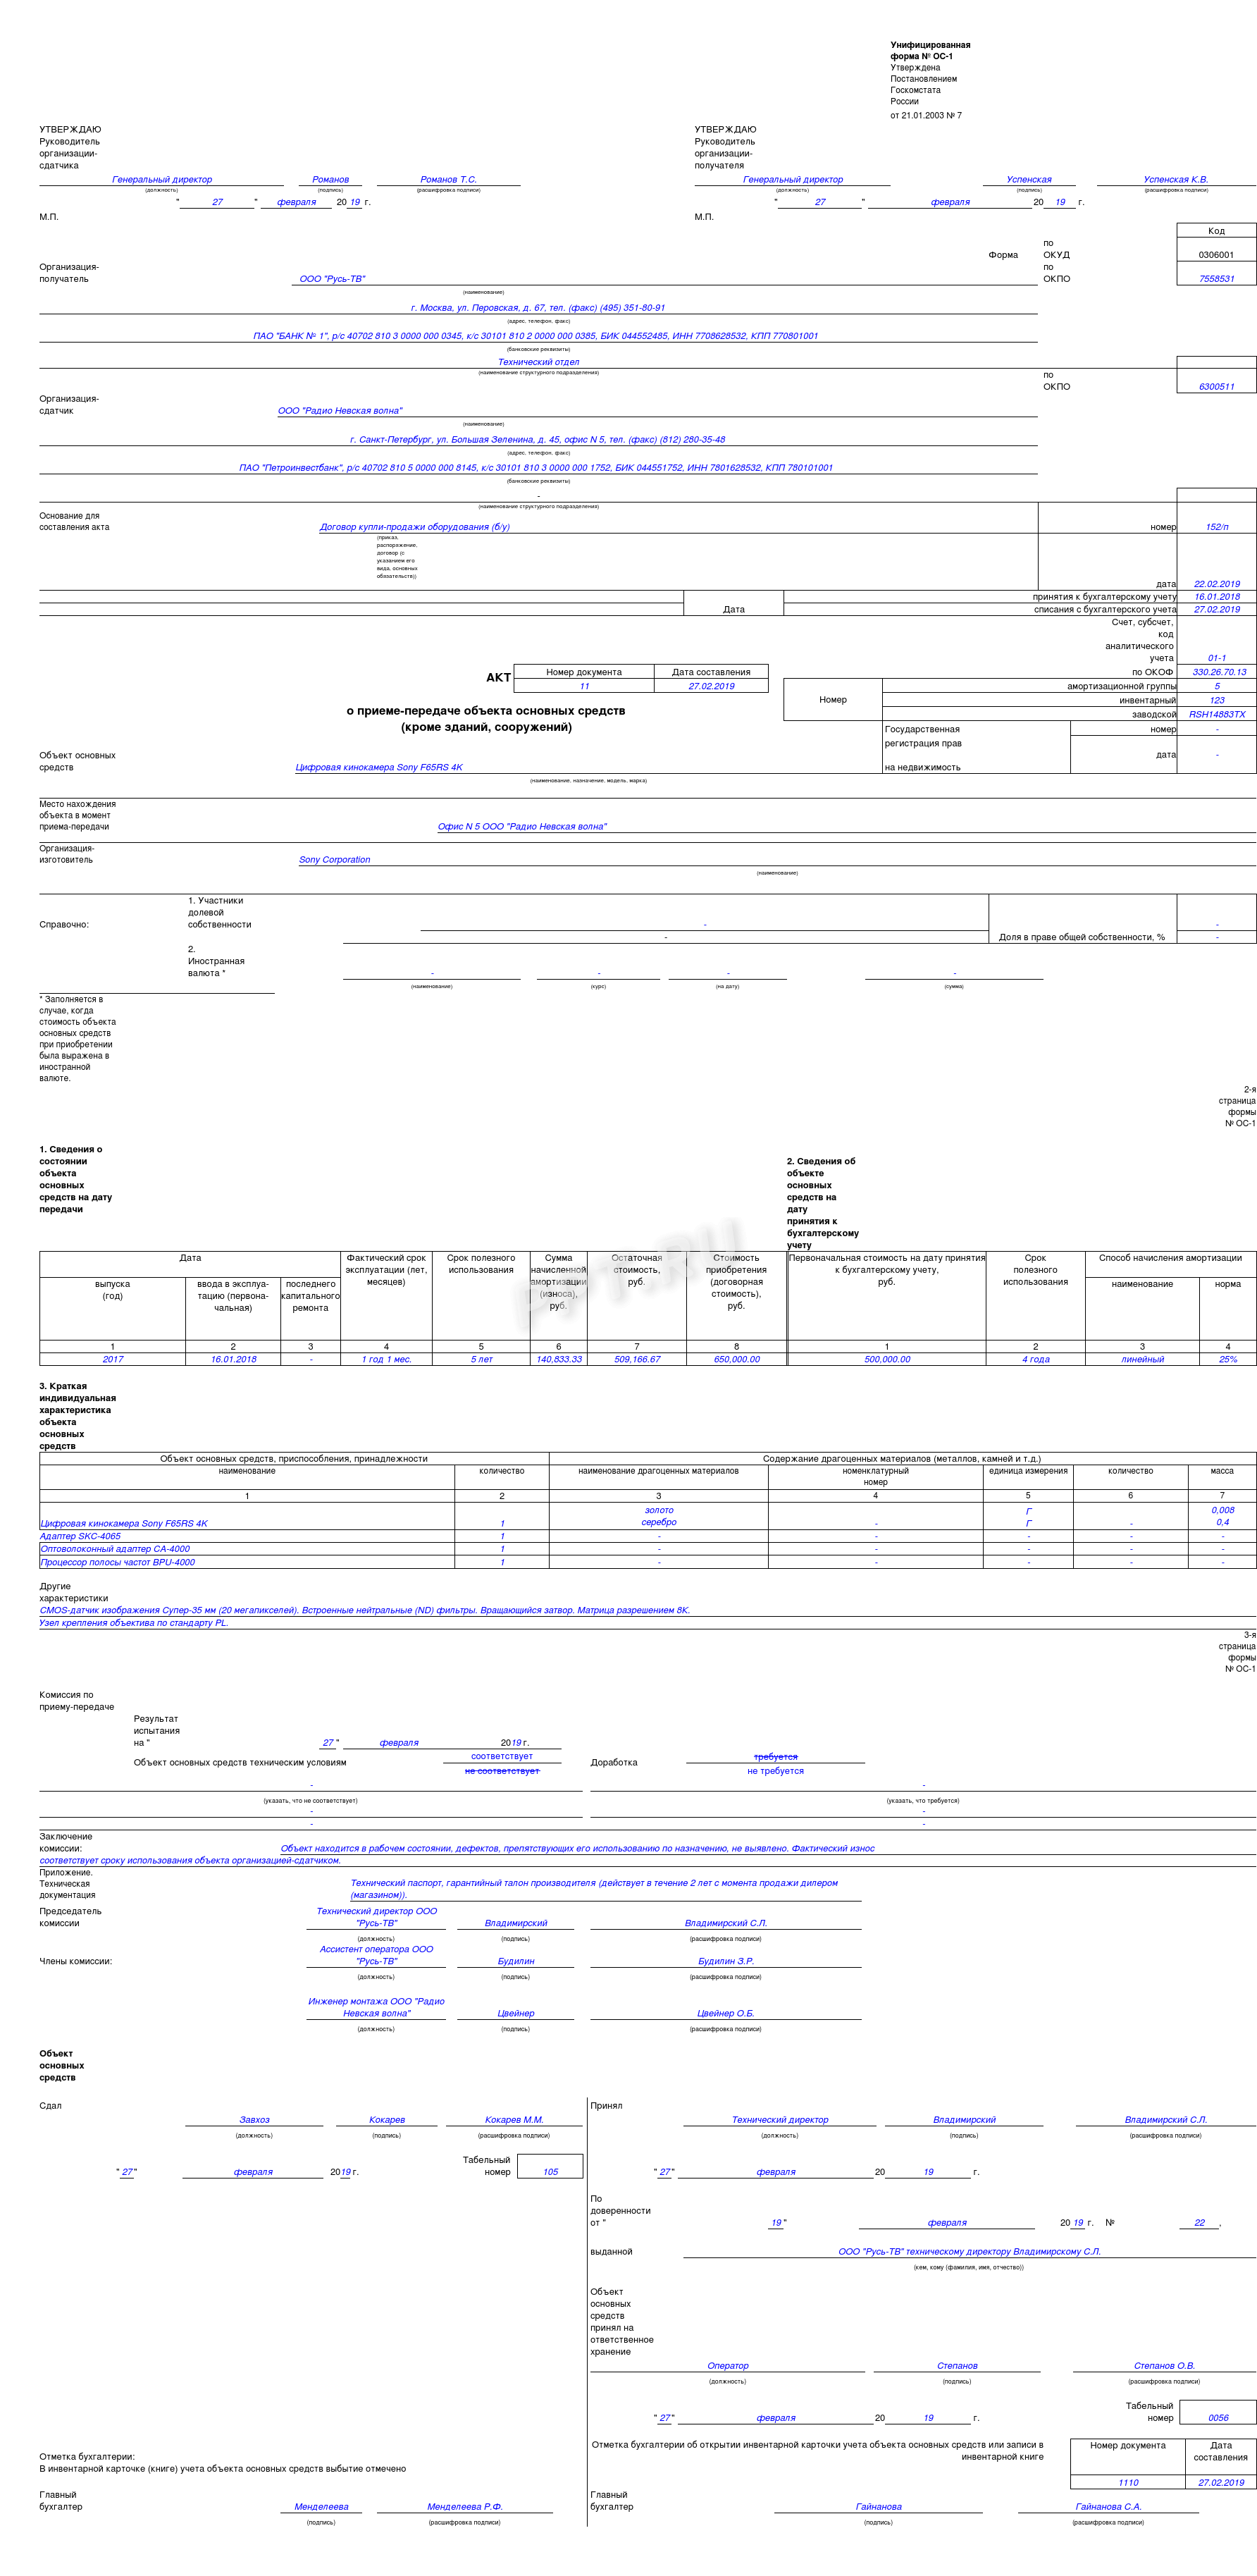The width and height of the screenshot is (1257, 2576).
Task: Click accrued depreciation '140,833.33'
Action: coord(558,1359)
